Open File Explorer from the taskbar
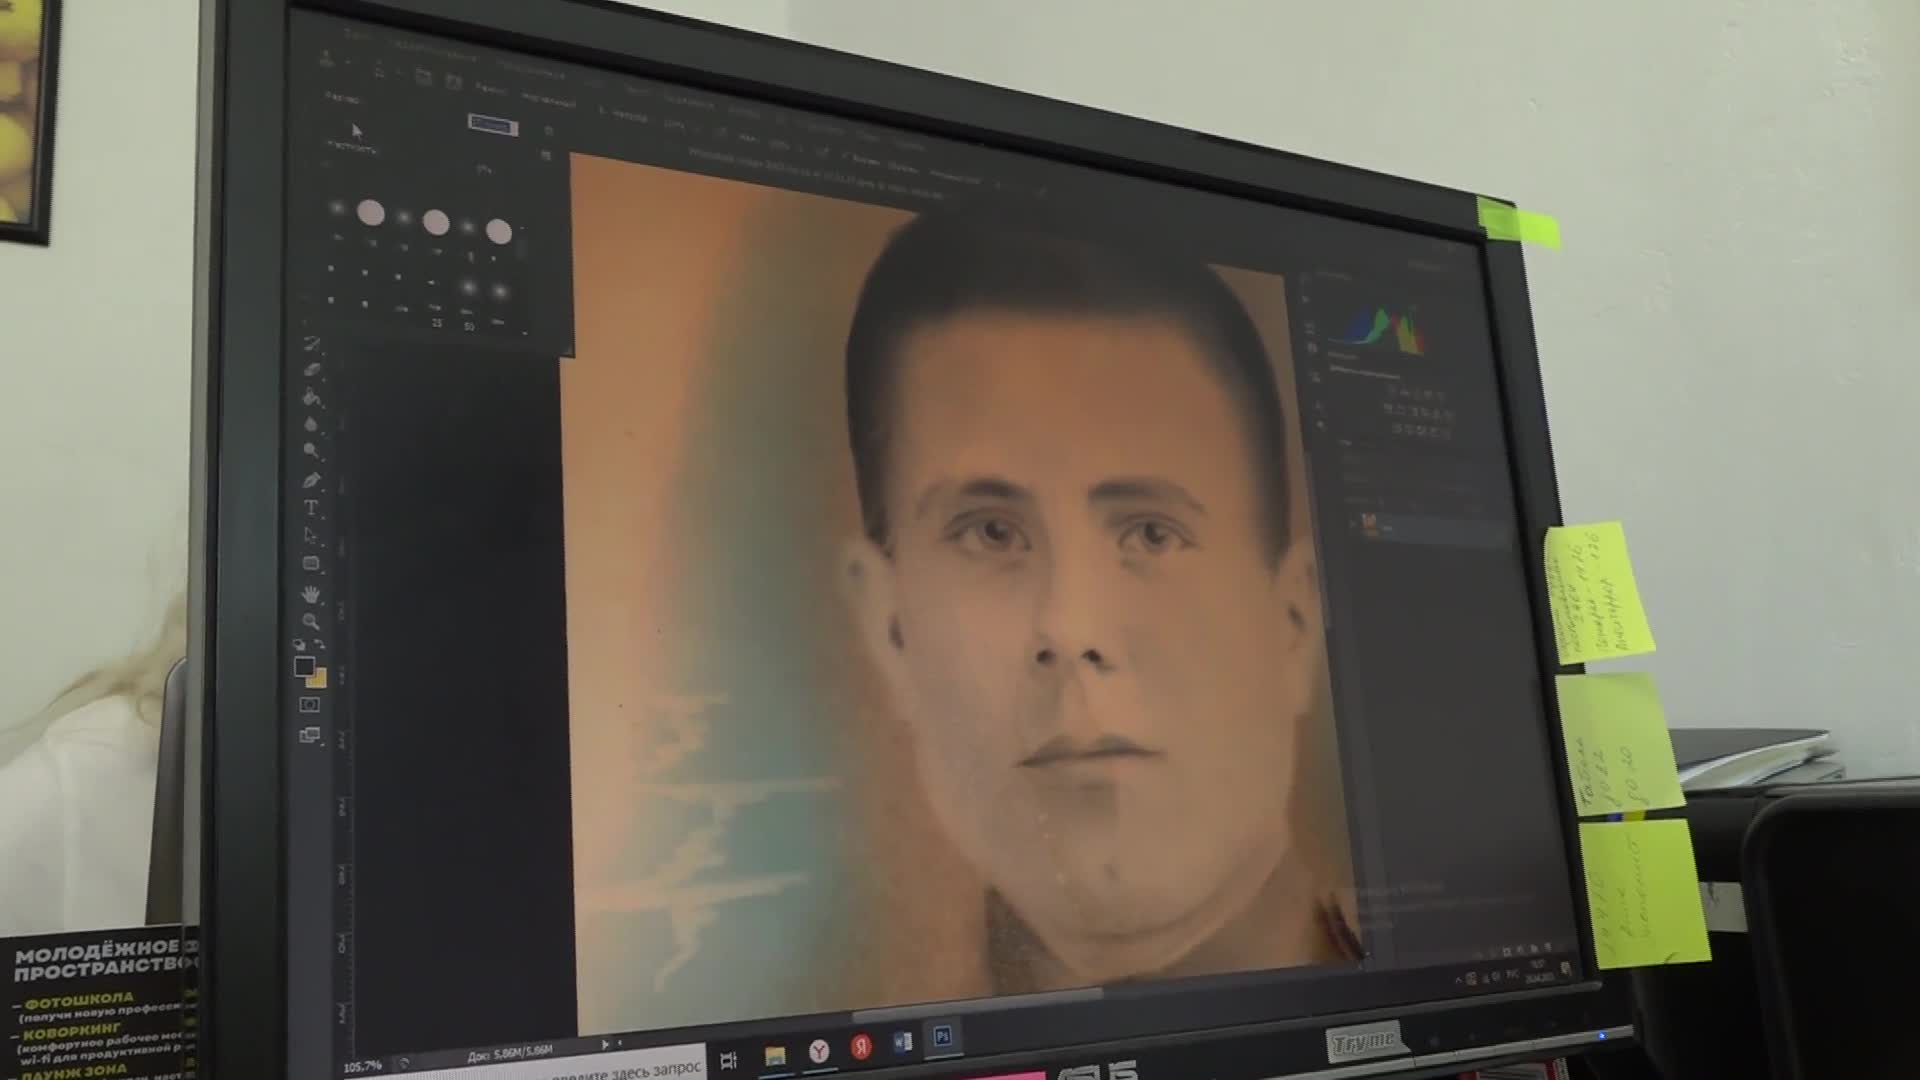Image resolution: width=1920 pixels, height=1080 pixels. 775,1055
